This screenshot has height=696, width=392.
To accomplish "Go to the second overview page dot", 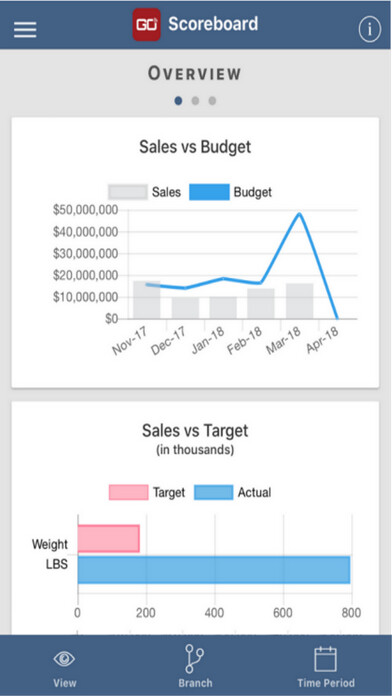I will (195, 101).
